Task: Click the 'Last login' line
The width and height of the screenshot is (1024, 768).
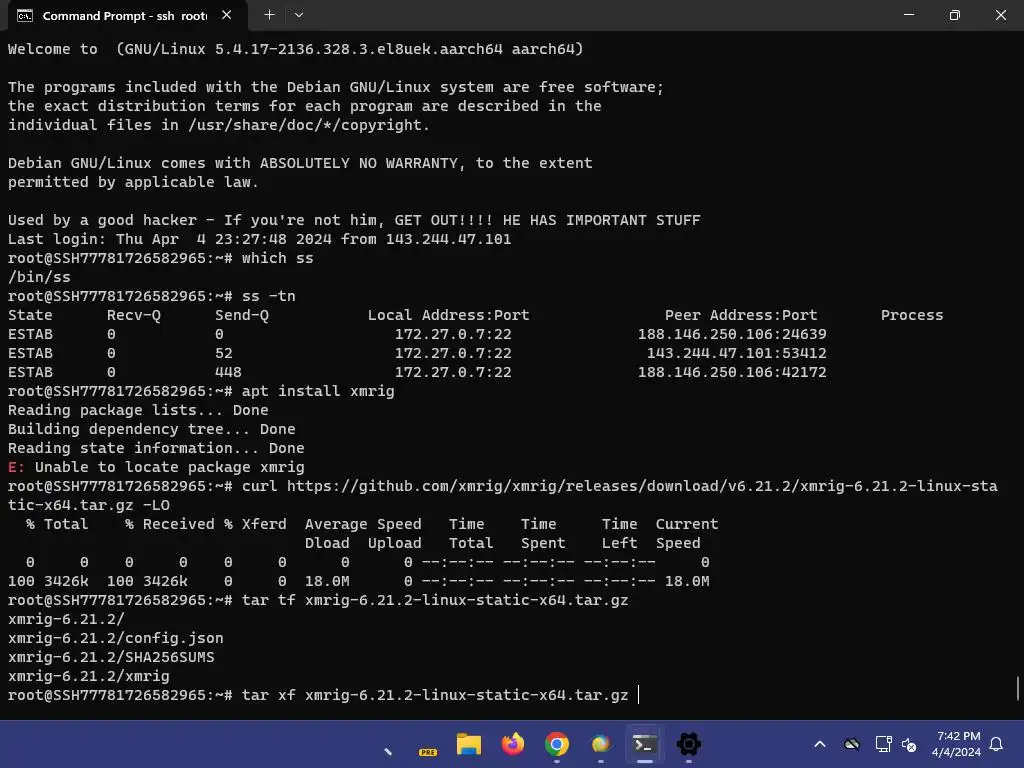Action: [x=259, y=239]
